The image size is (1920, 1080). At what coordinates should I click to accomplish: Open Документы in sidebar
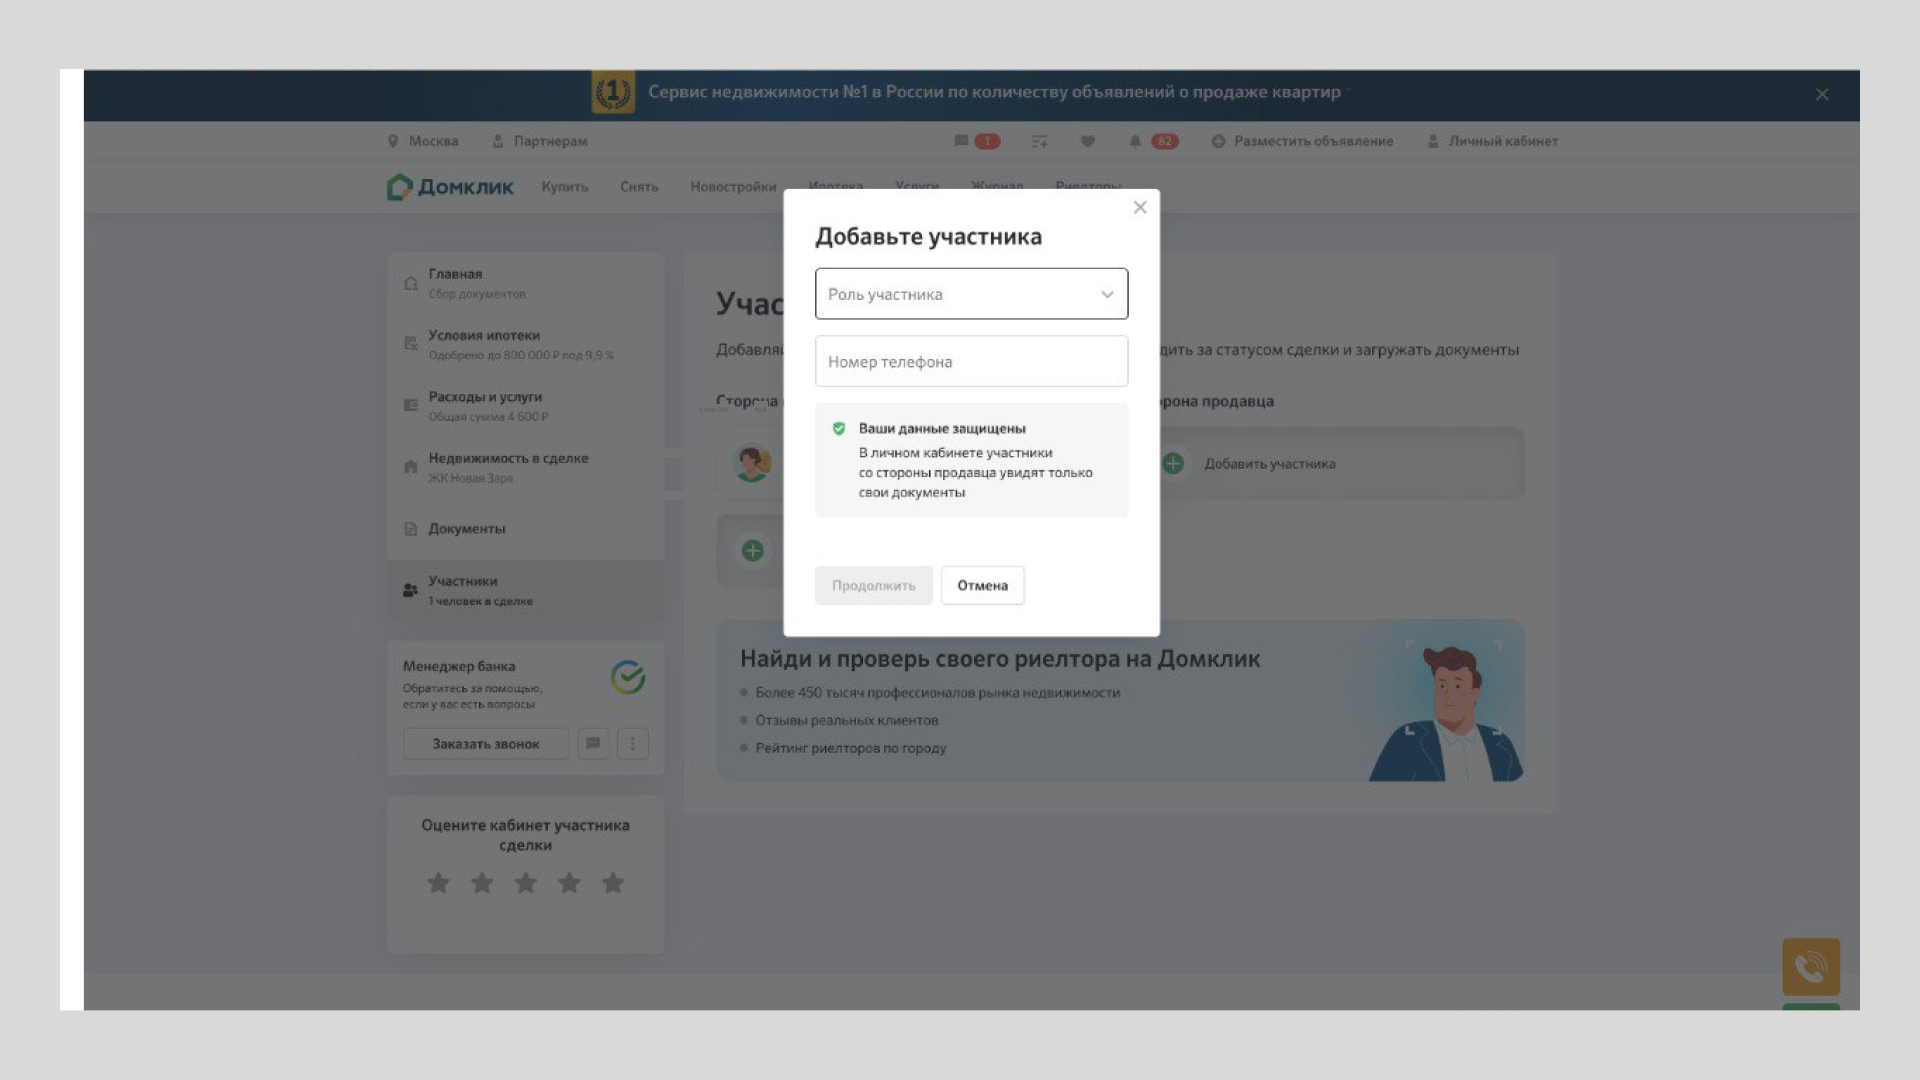(x=526, y=528)
